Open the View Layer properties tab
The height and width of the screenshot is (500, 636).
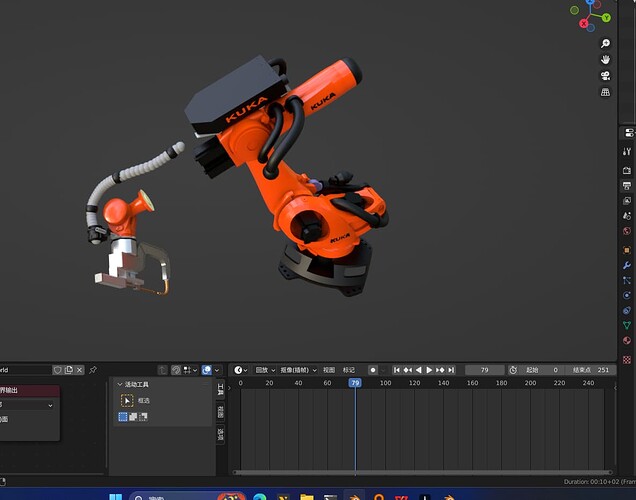pos(627,201)
